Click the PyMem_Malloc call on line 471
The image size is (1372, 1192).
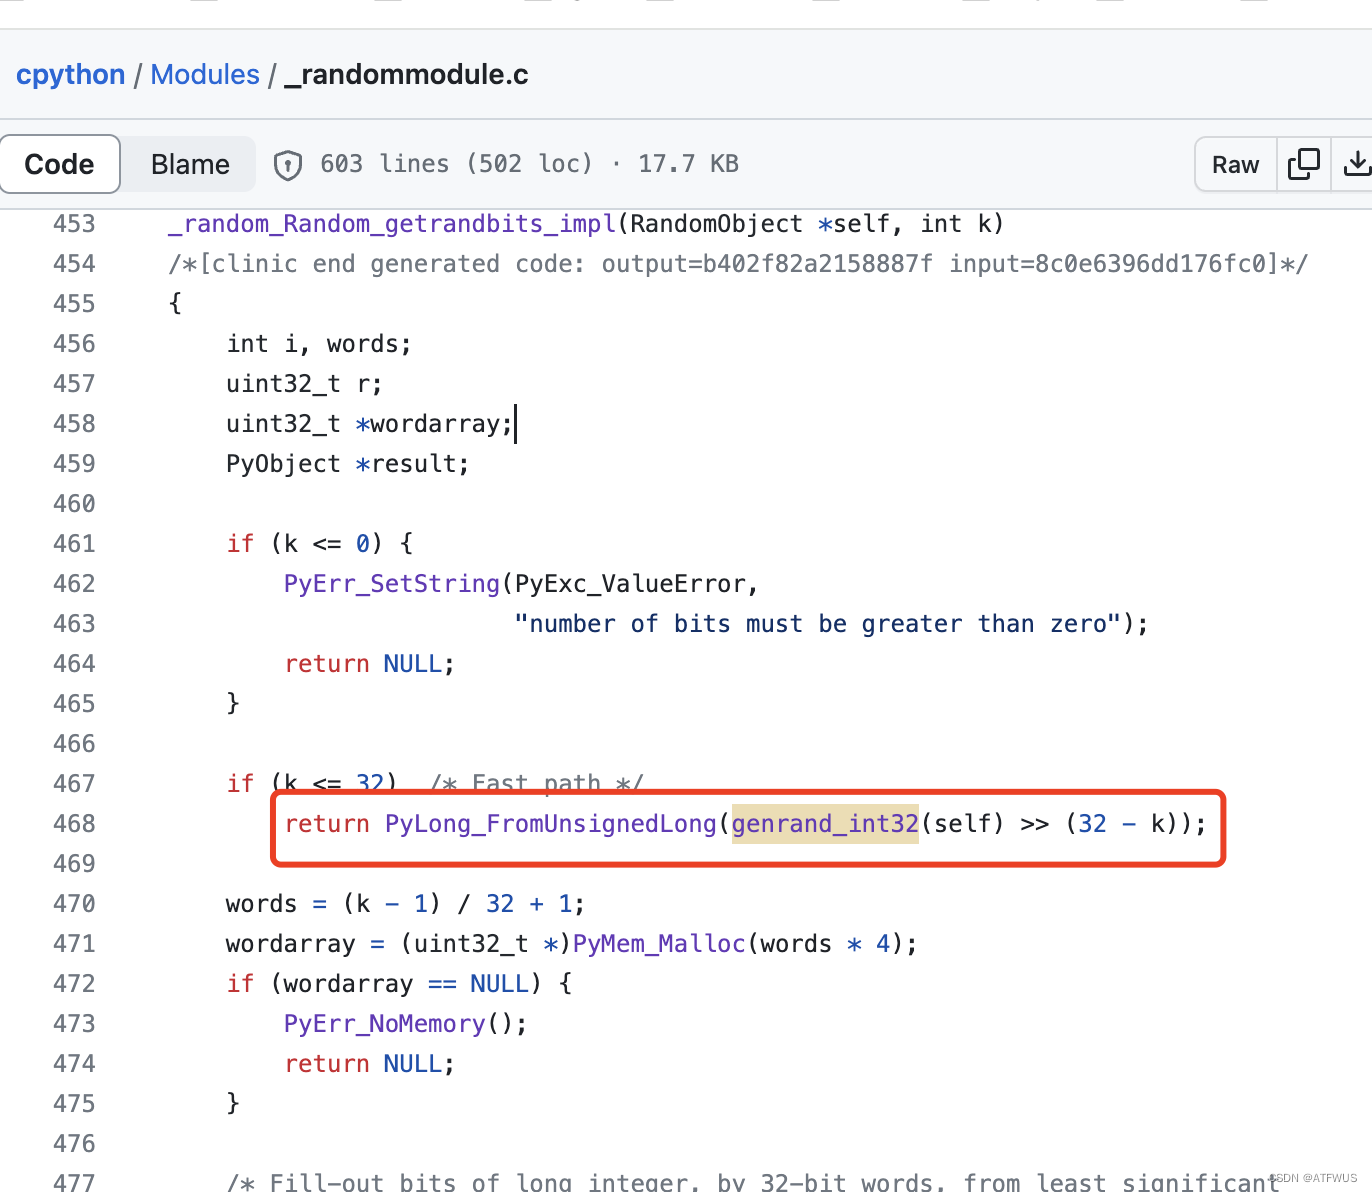click(x=659, y=944)
